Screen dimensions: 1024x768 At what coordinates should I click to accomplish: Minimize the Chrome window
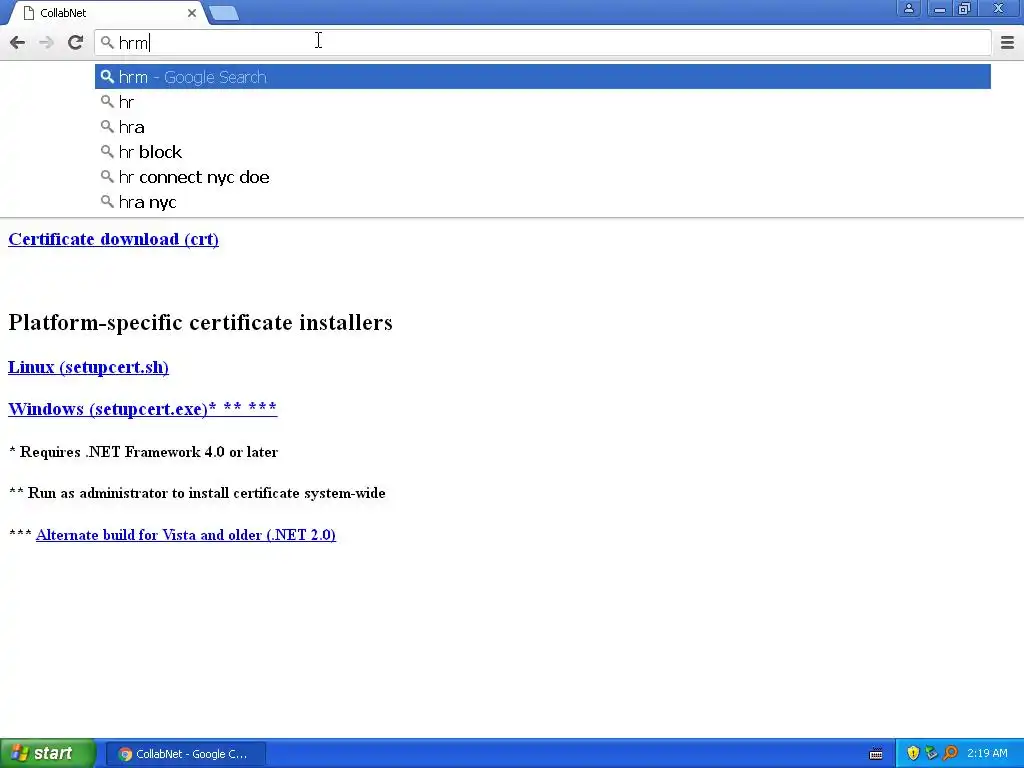pyautogui.click(x=939, y=8)
